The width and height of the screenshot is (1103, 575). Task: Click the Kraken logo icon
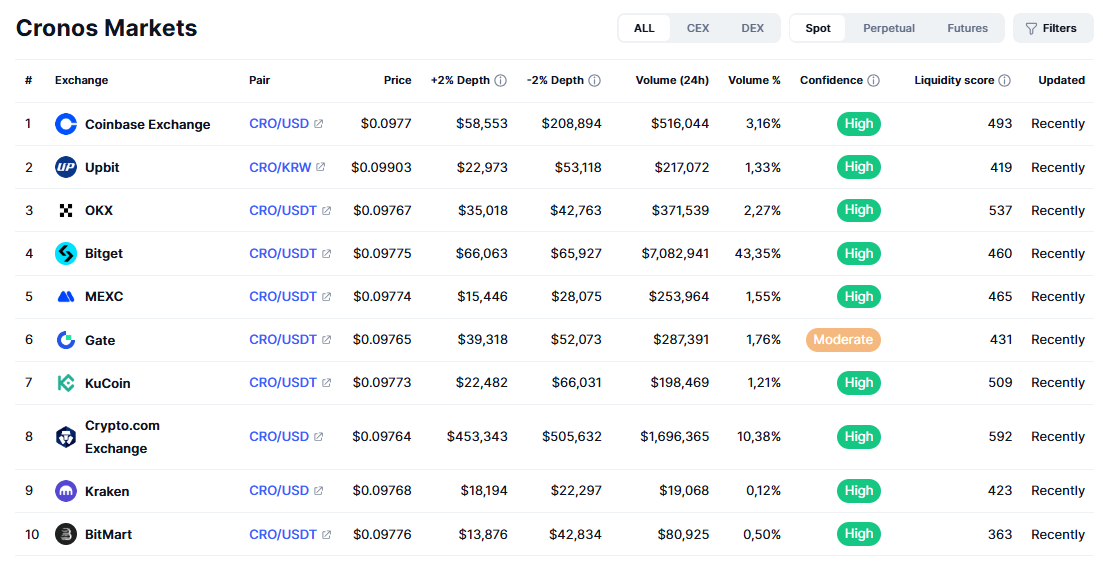coord(66,491)
